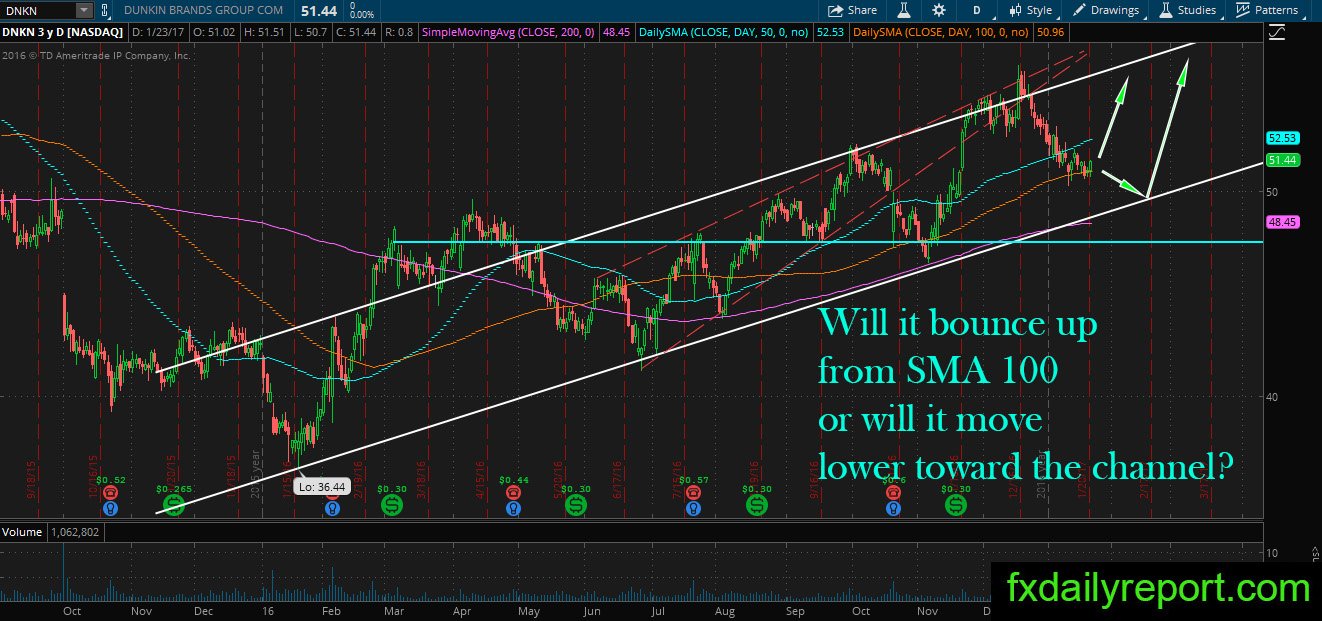Click the $0.57 earnings phone icon
This screenshot has width=1322, height=621.
pyautogui.click(x=692, y=492)
